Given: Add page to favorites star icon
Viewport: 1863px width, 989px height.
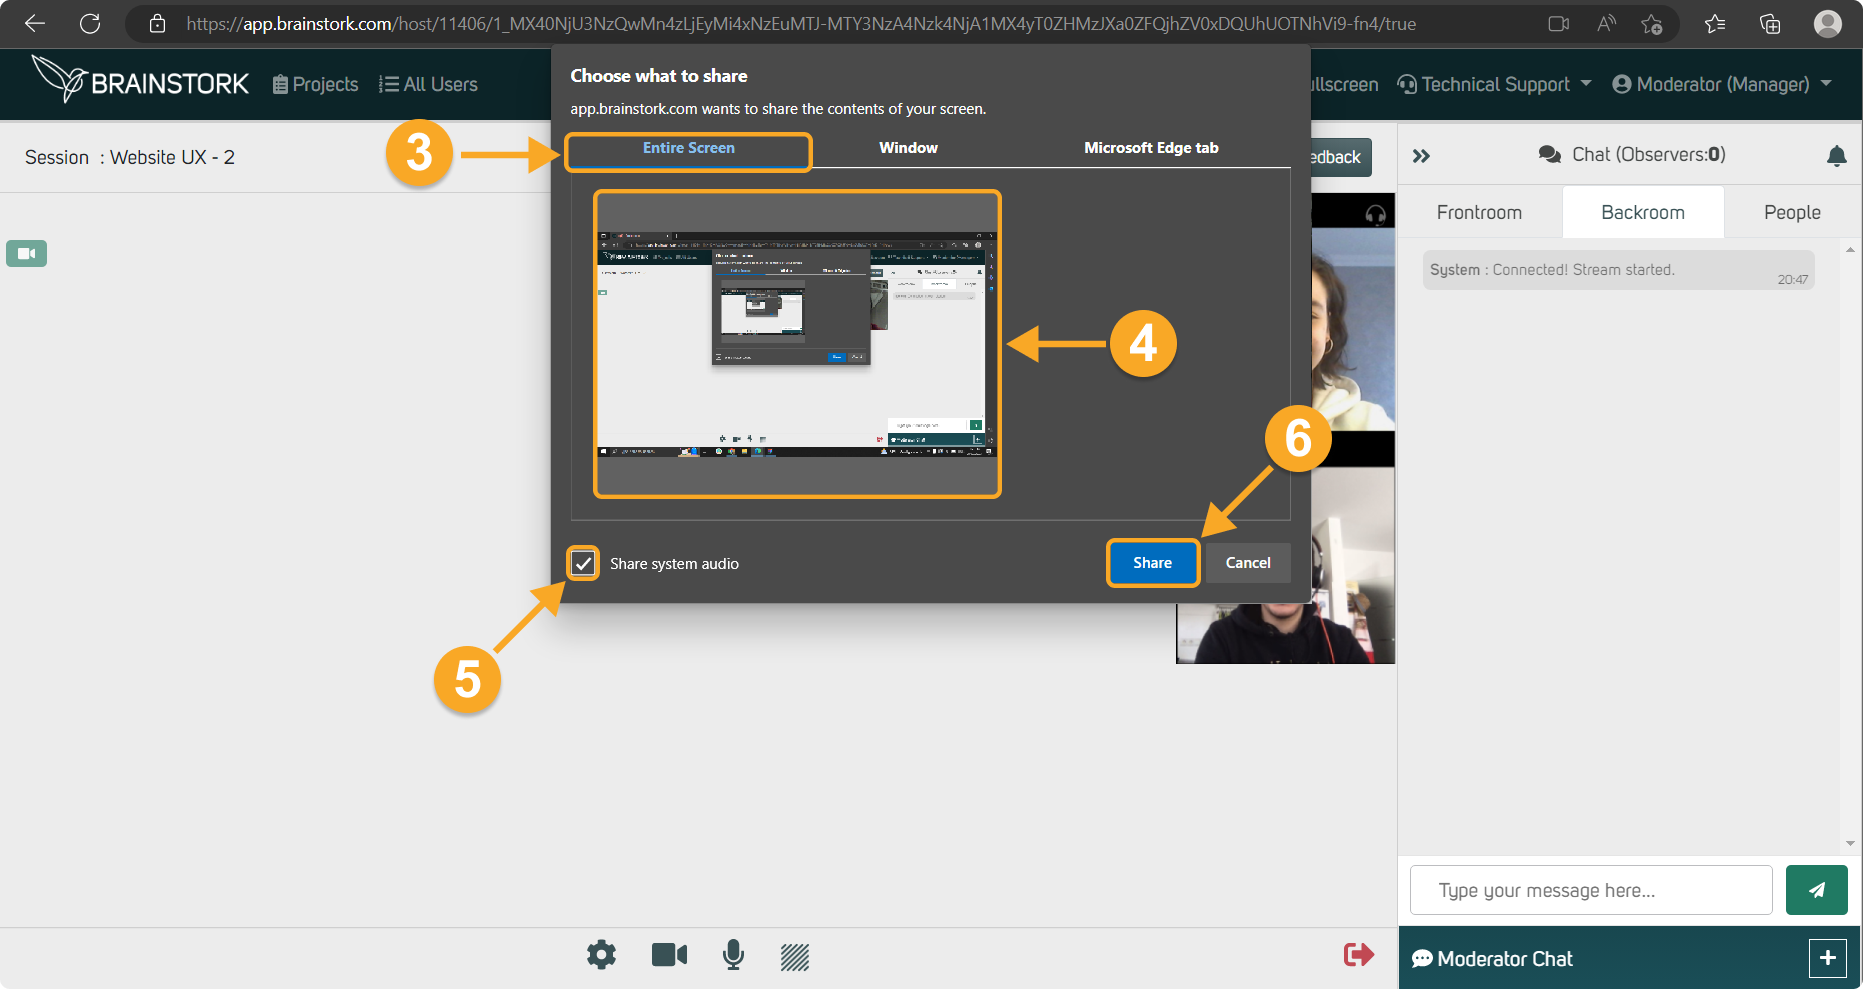Looking at the screenshot, I should pyautogui.click(x=1652, y=24).
